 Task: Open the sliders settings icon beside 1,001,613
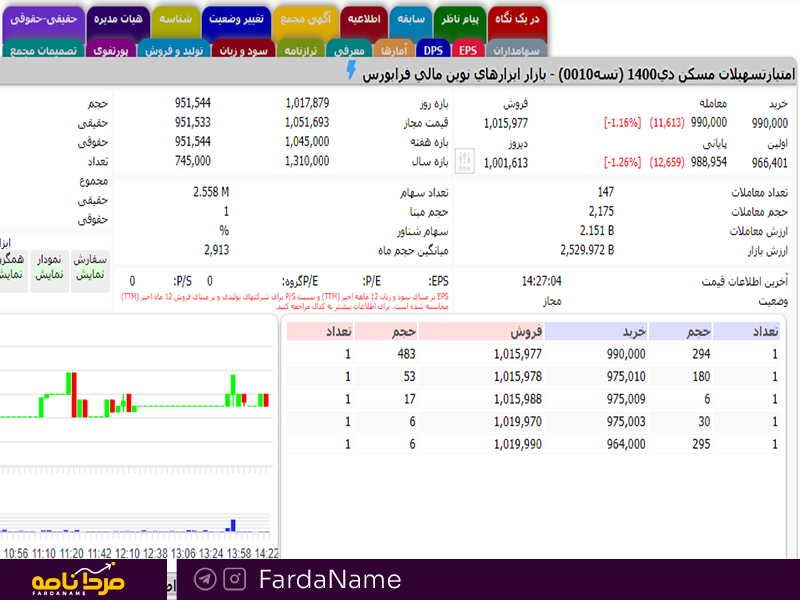click(464, 161)
